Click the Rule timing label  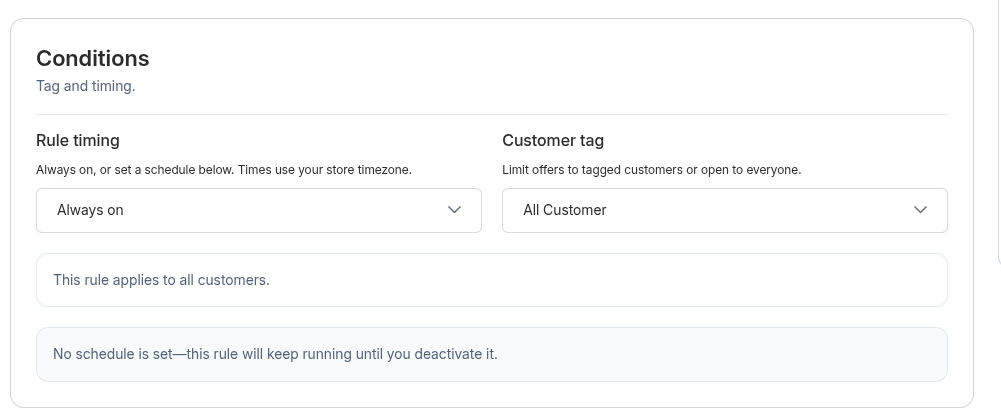point(78,140)
